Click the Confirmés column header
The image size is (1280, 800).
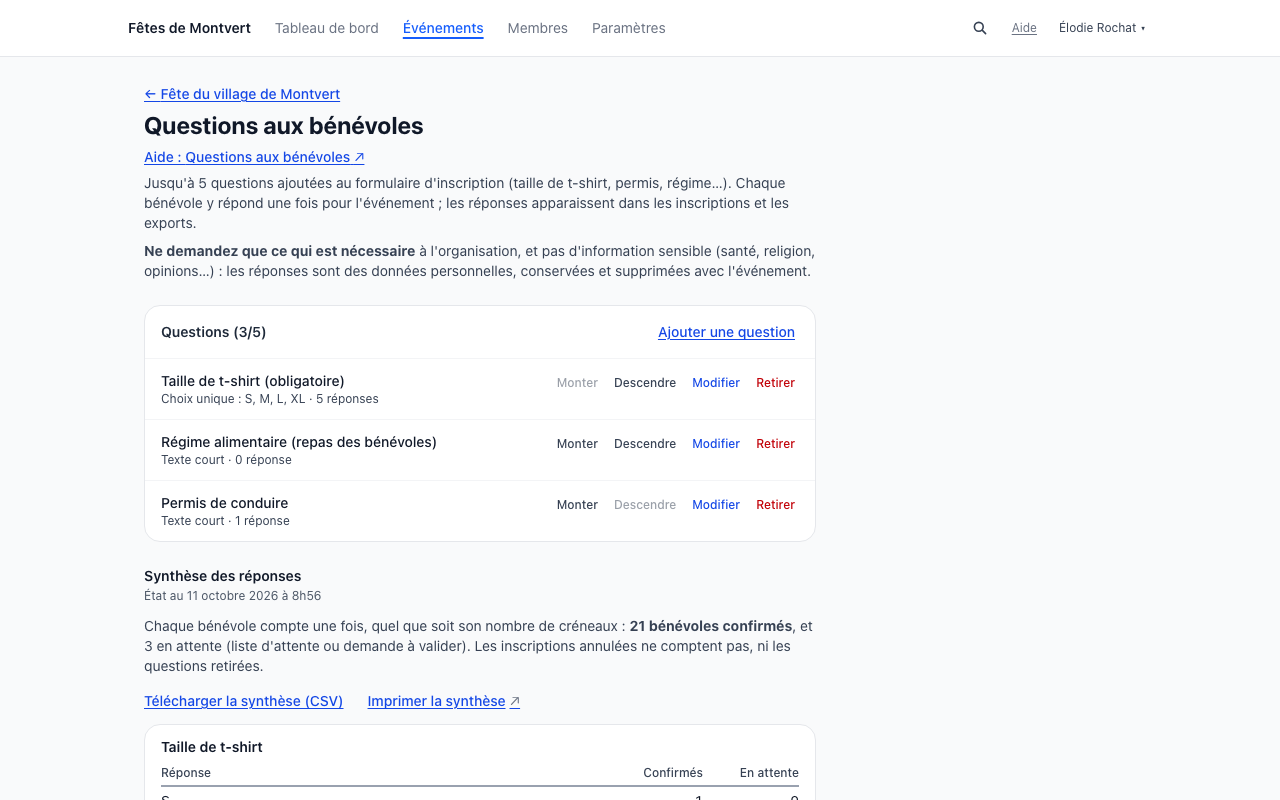(x=673, y=773)
